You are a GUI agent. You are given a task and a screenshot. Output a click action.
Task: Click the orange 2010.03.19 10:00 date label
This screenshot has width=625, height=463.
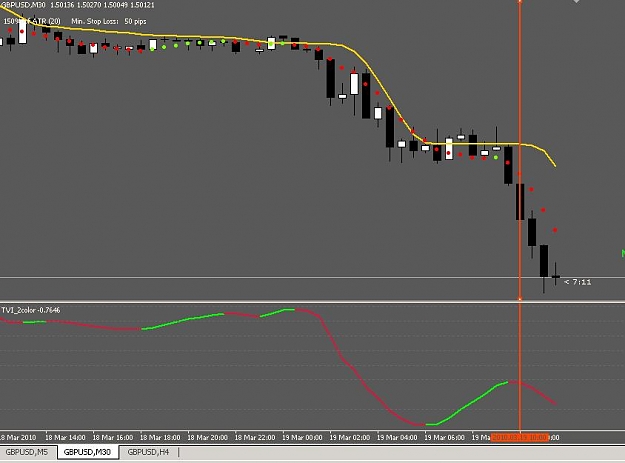pyautogui.click(x=520, y=437)
